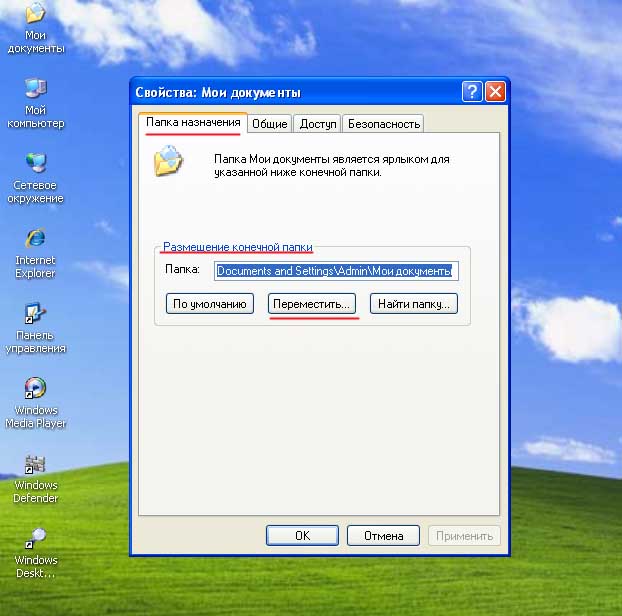Screen dimensions: 622x616
Task: Select the Internet Explorer desktop icon
Action: coord(35,240)
